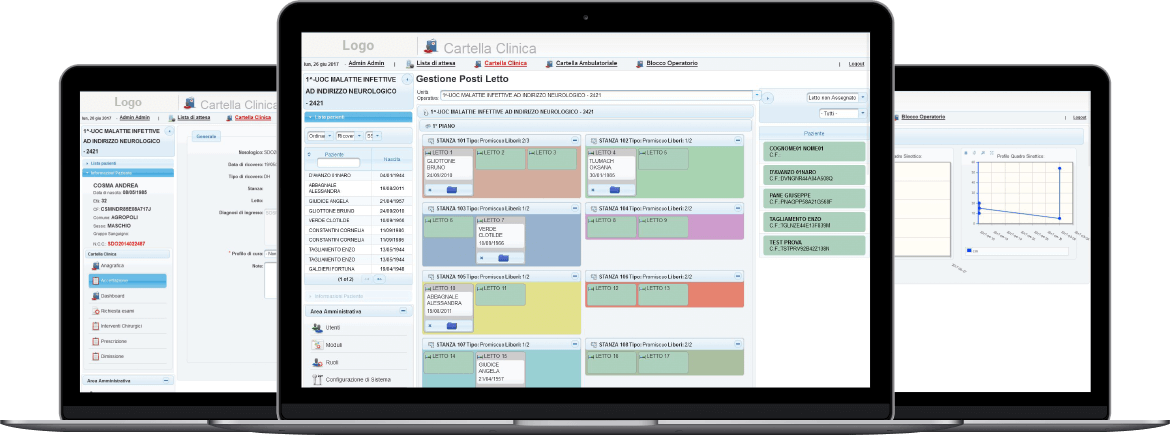
Task: Remove patient from LETTO 4 with x icon
Action: point(592,190)
